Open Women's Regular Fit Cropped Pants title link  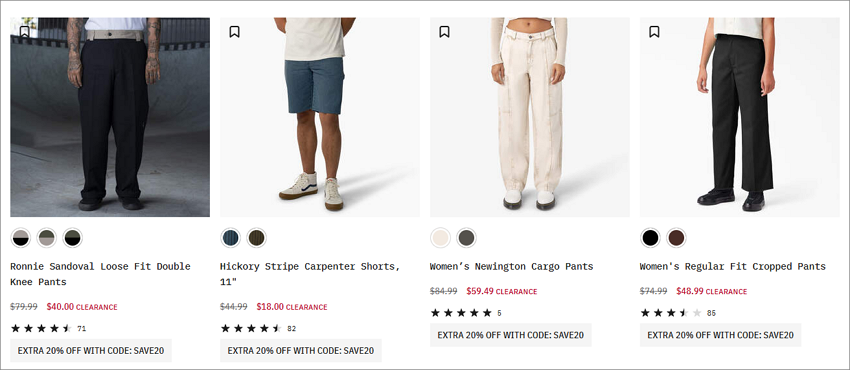pyautogui.click(x=732, y=267)
